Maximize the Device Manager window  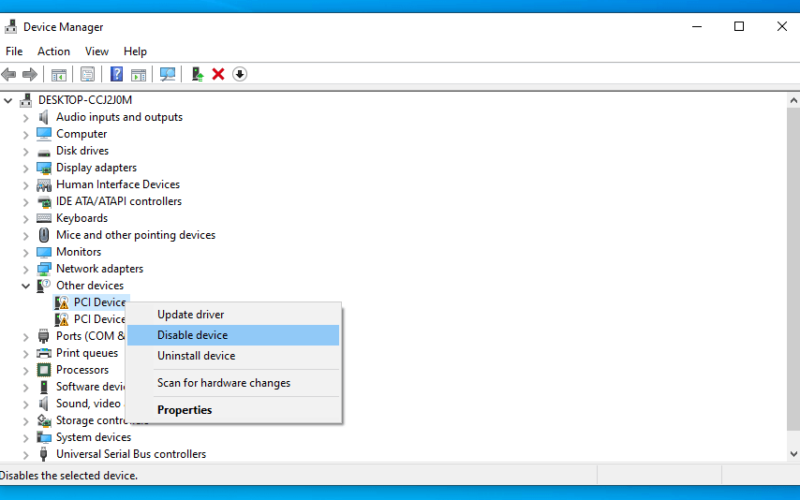739,27
